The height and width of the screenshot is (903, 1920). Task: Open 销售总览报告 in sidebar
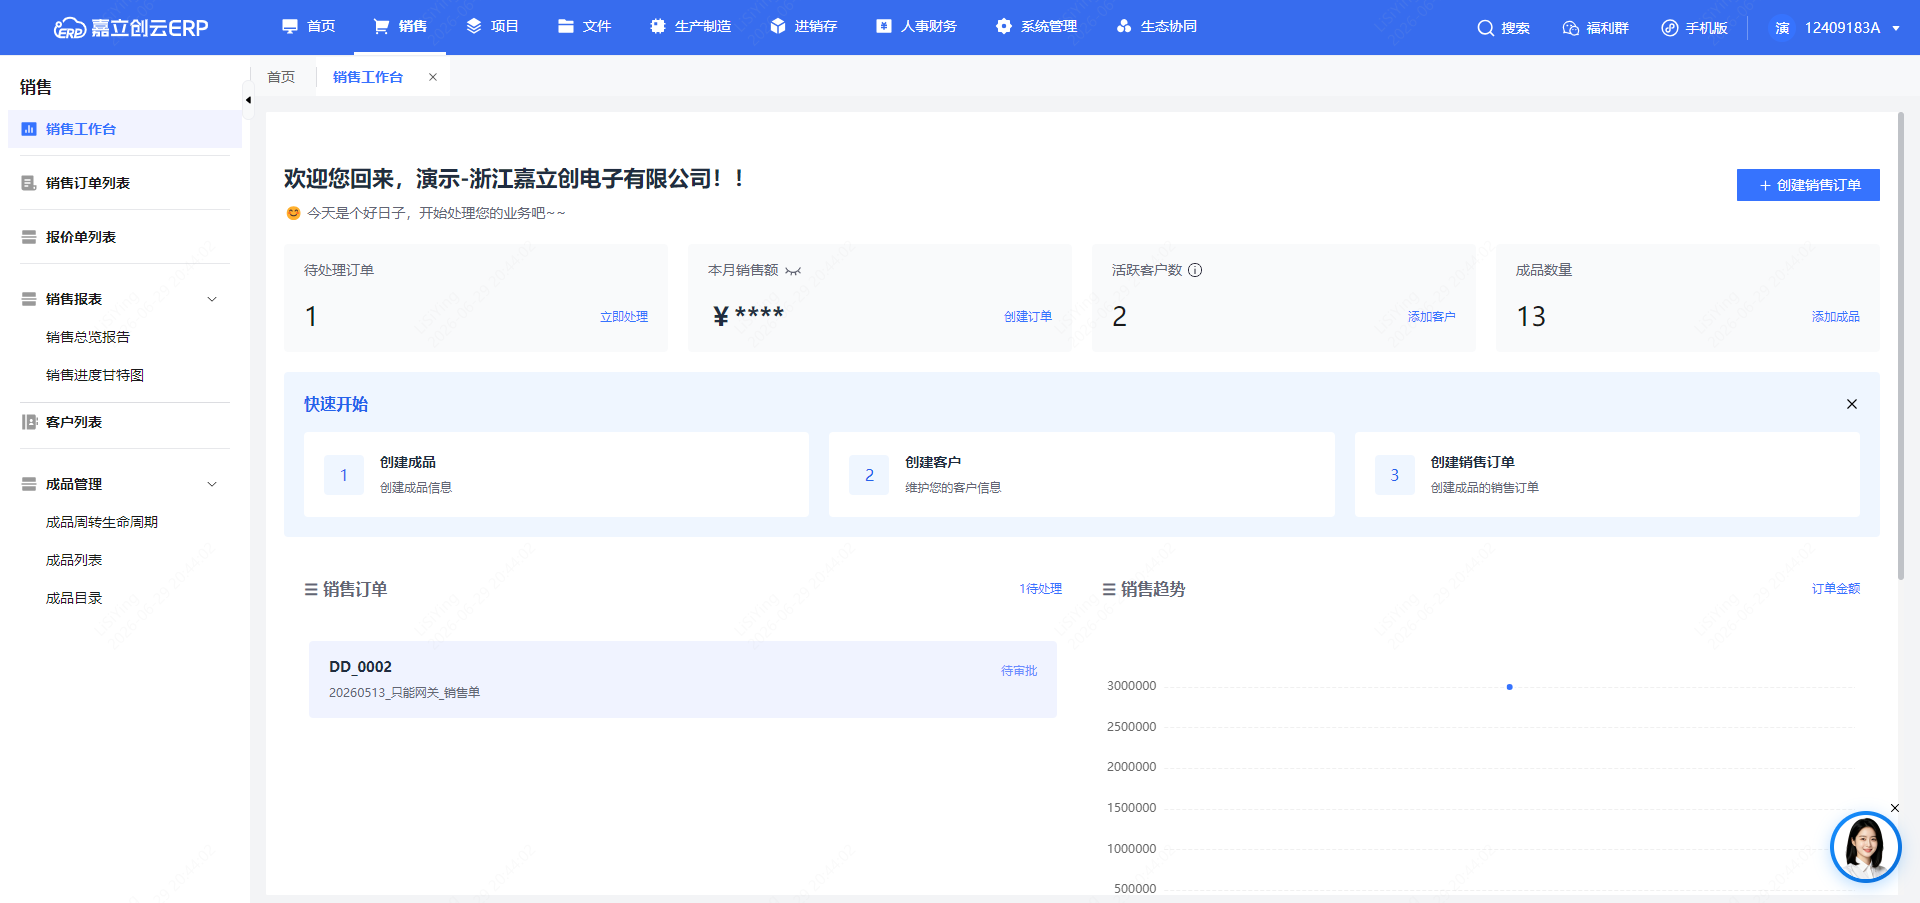tap(88, 337)
